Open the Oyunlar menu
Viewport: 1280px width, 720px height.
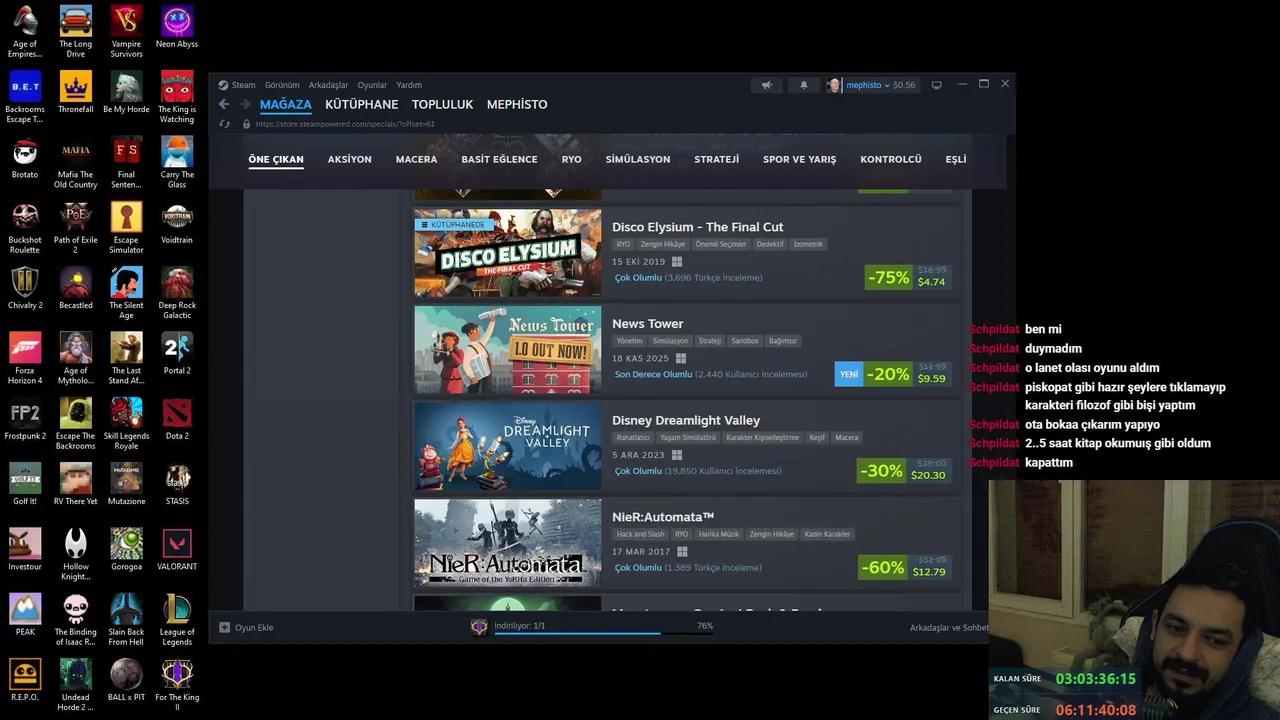[372, 85]
